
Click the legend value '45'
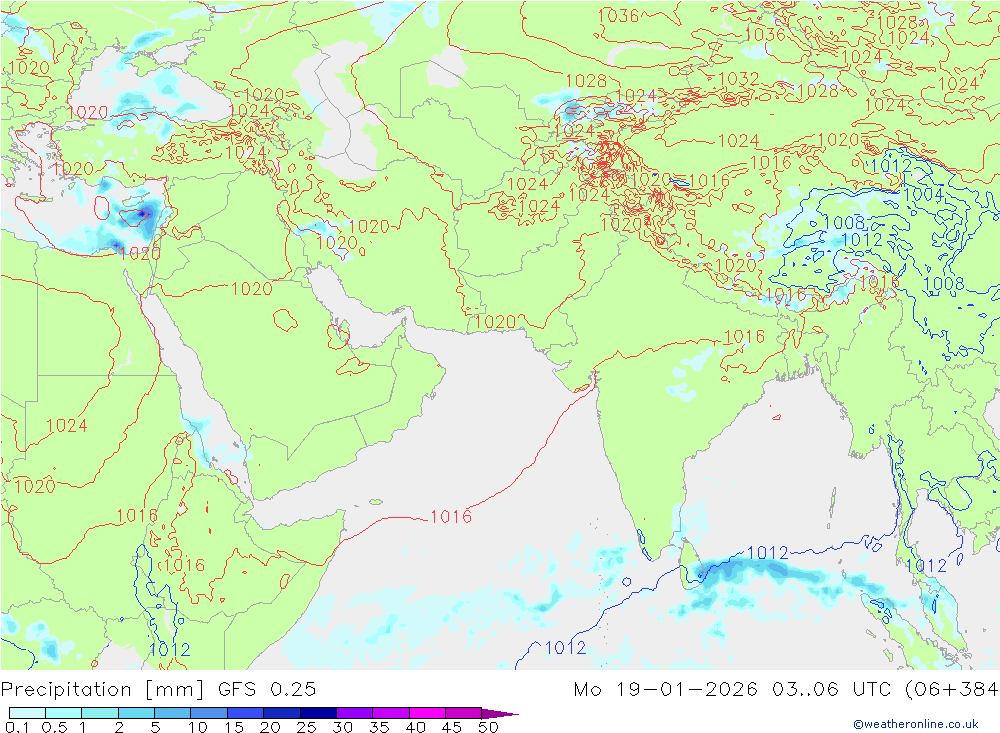[452, 727]
